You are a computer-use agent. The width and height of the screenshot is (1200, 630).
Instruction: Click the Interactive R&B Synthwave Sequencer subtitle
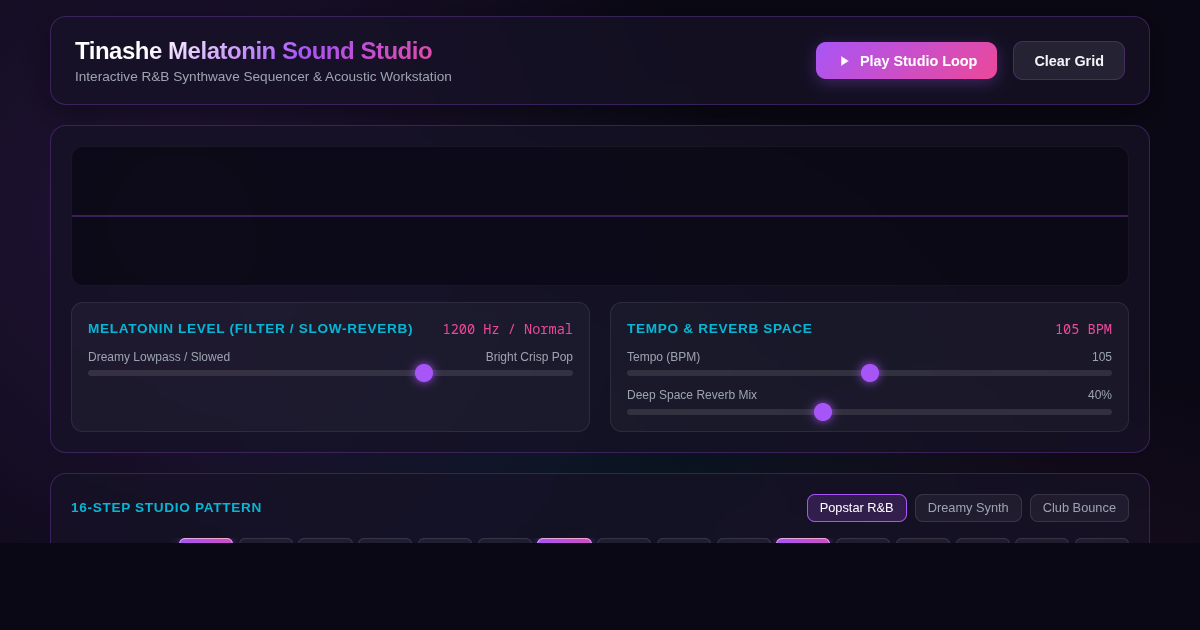[x=263, y=77]
